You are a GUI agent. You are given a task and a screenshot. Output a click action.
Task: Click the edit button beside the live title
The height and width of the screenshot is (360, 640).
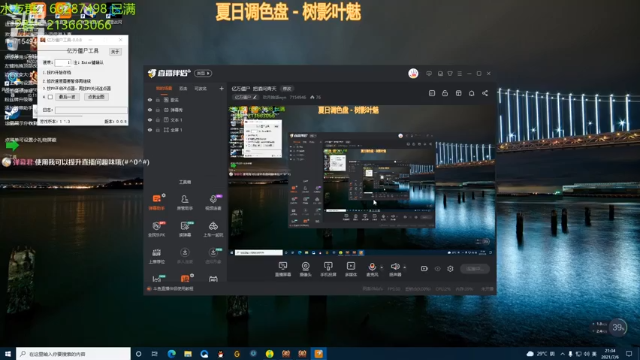point(287,89)
